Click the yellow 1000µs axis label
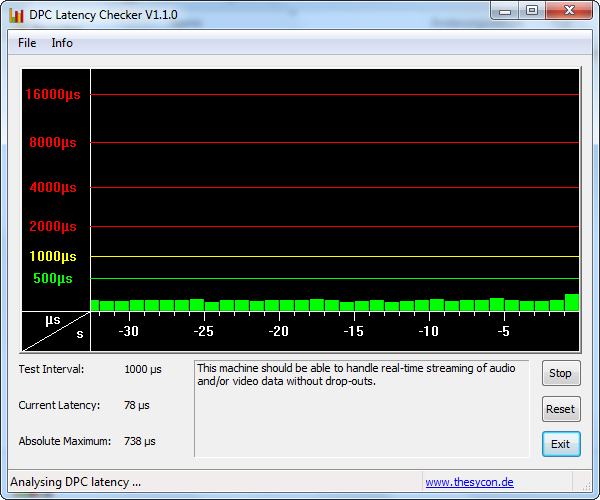The width and height of the screenshot is (600, 500). (53, 256)
